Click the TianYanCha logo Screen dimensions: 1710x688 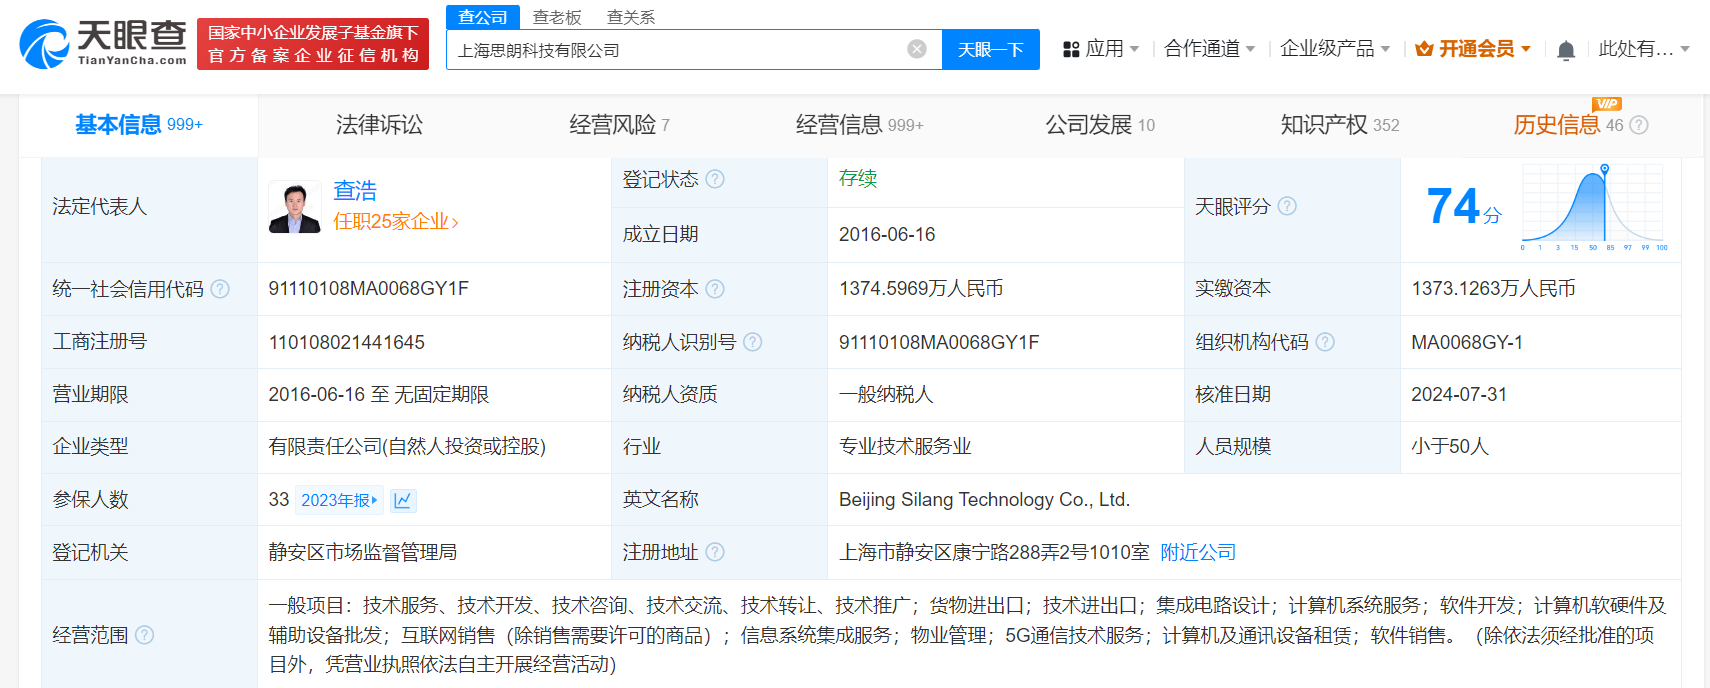click(x=104, y=44)
